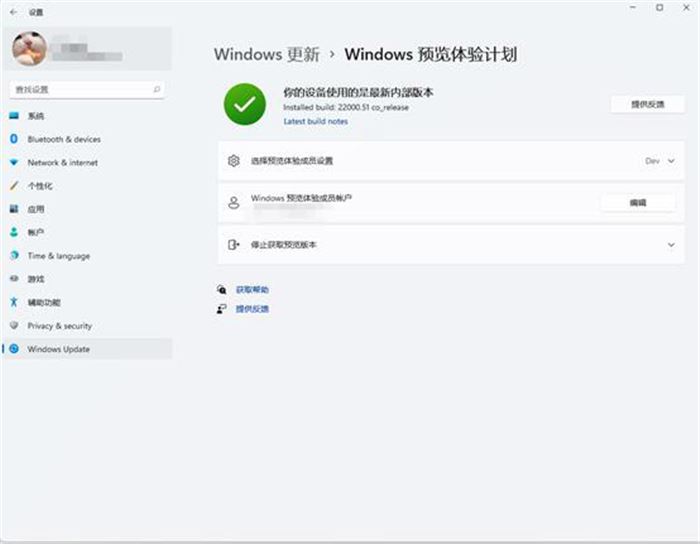Click the 查找设置 search field
Viewport: 700px width, 544px height.
coord(80,89)
